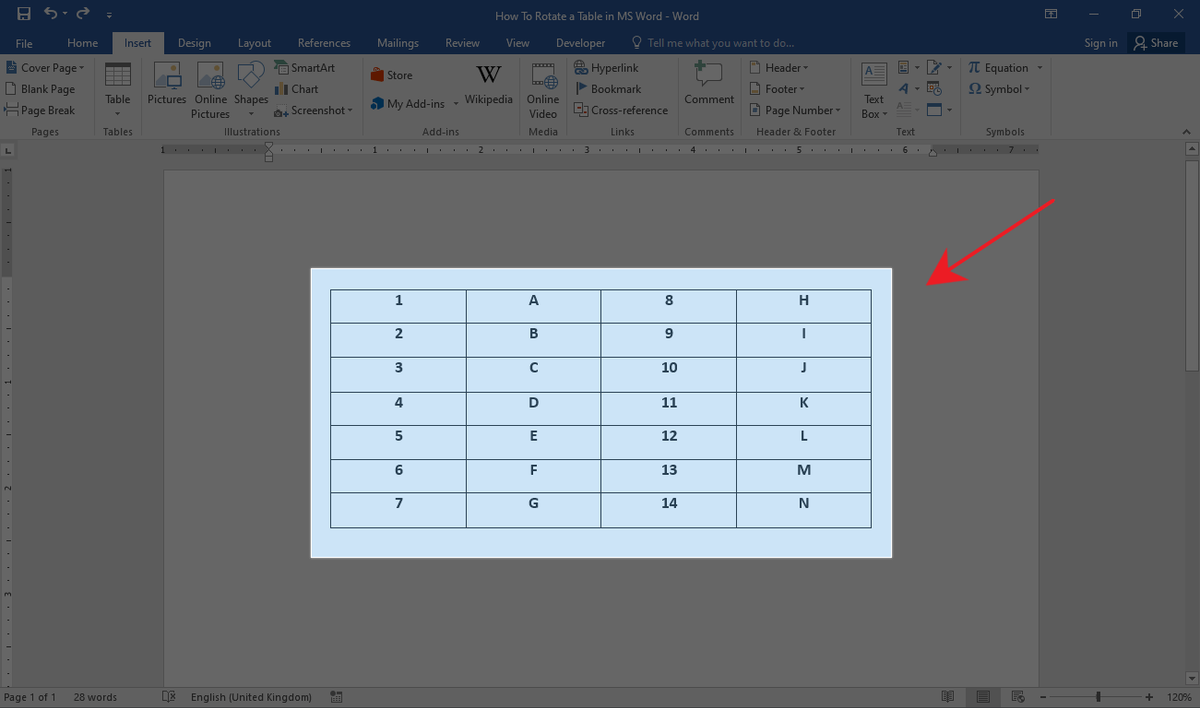Screen dimensions: 1200x708
Task: Open Page Number dropdown
Action: coord(795,110)
